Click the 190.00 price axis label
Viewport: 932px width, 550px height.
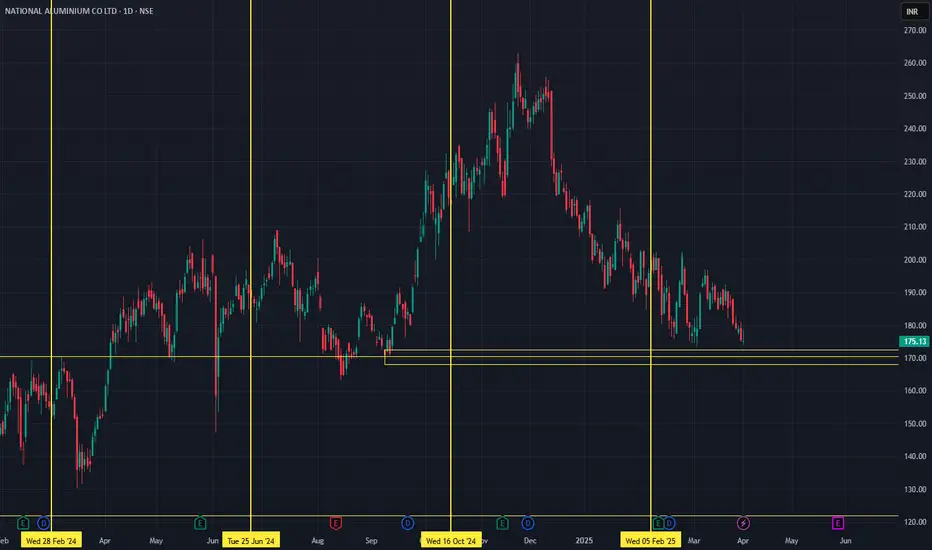[915, 293]
